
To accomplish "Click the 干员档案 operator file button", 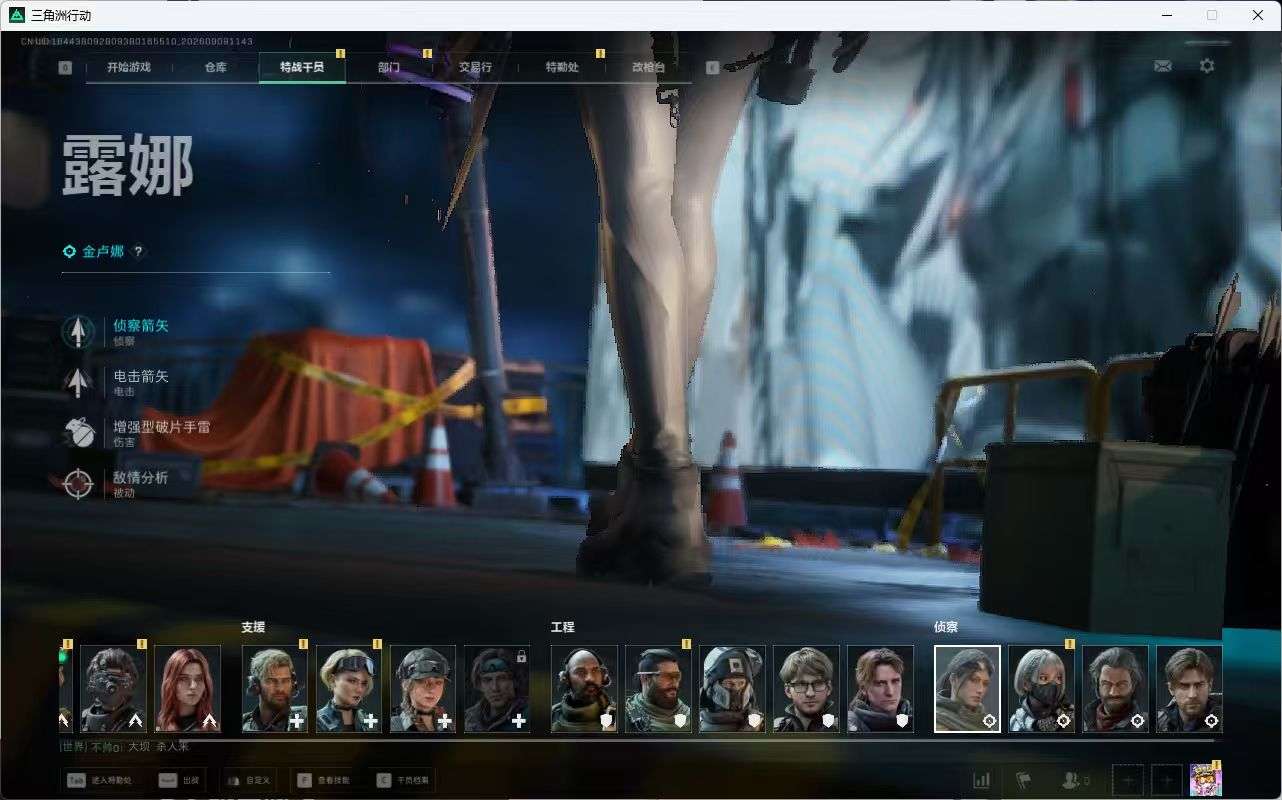I will (402, 780).
